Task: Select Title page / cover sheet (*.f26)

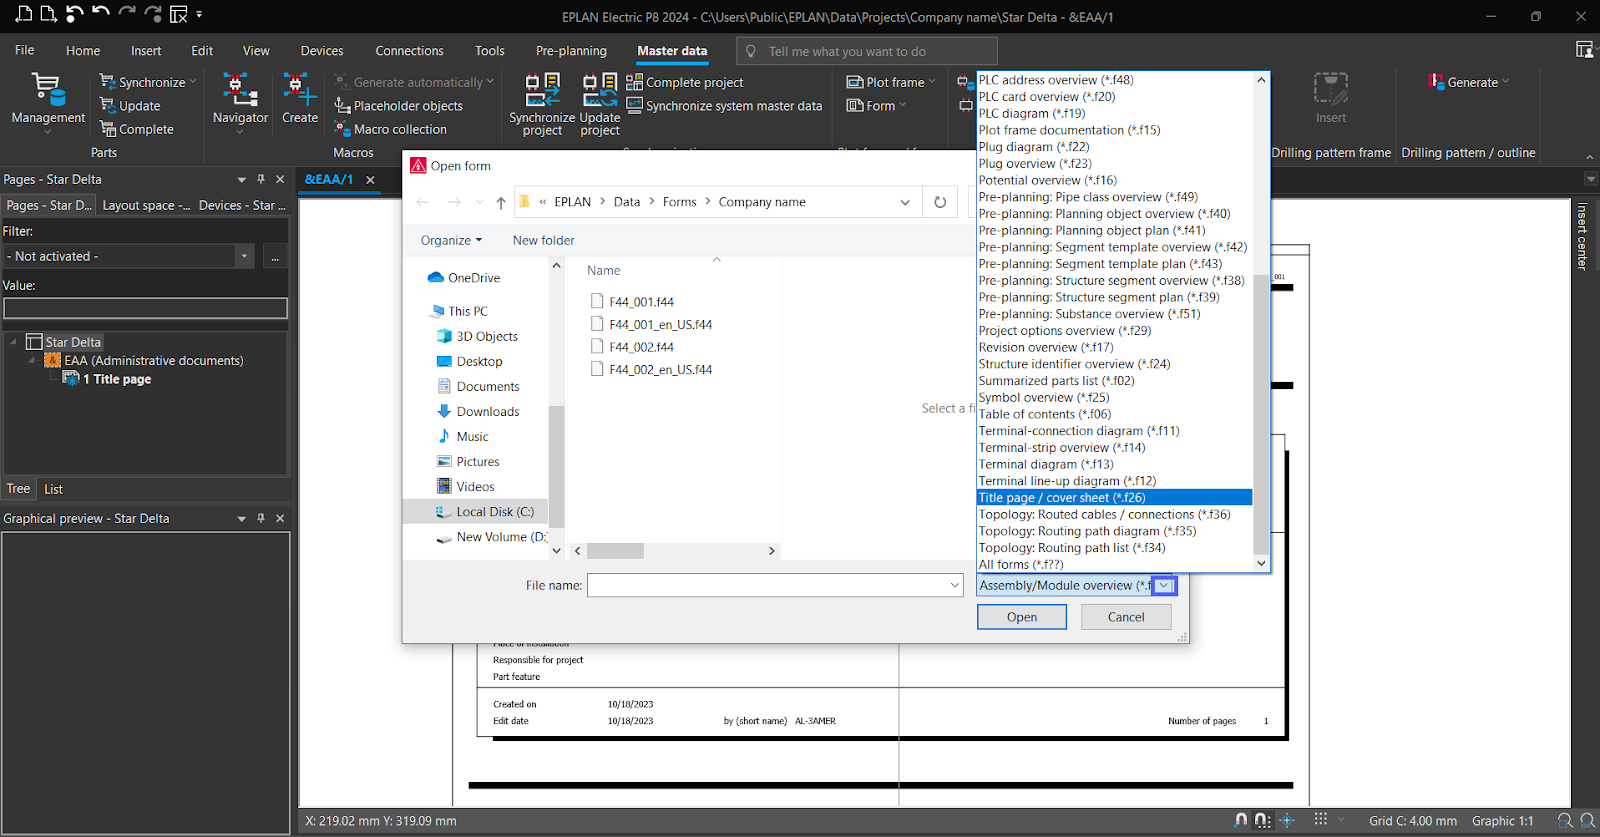Action: 1114,498
